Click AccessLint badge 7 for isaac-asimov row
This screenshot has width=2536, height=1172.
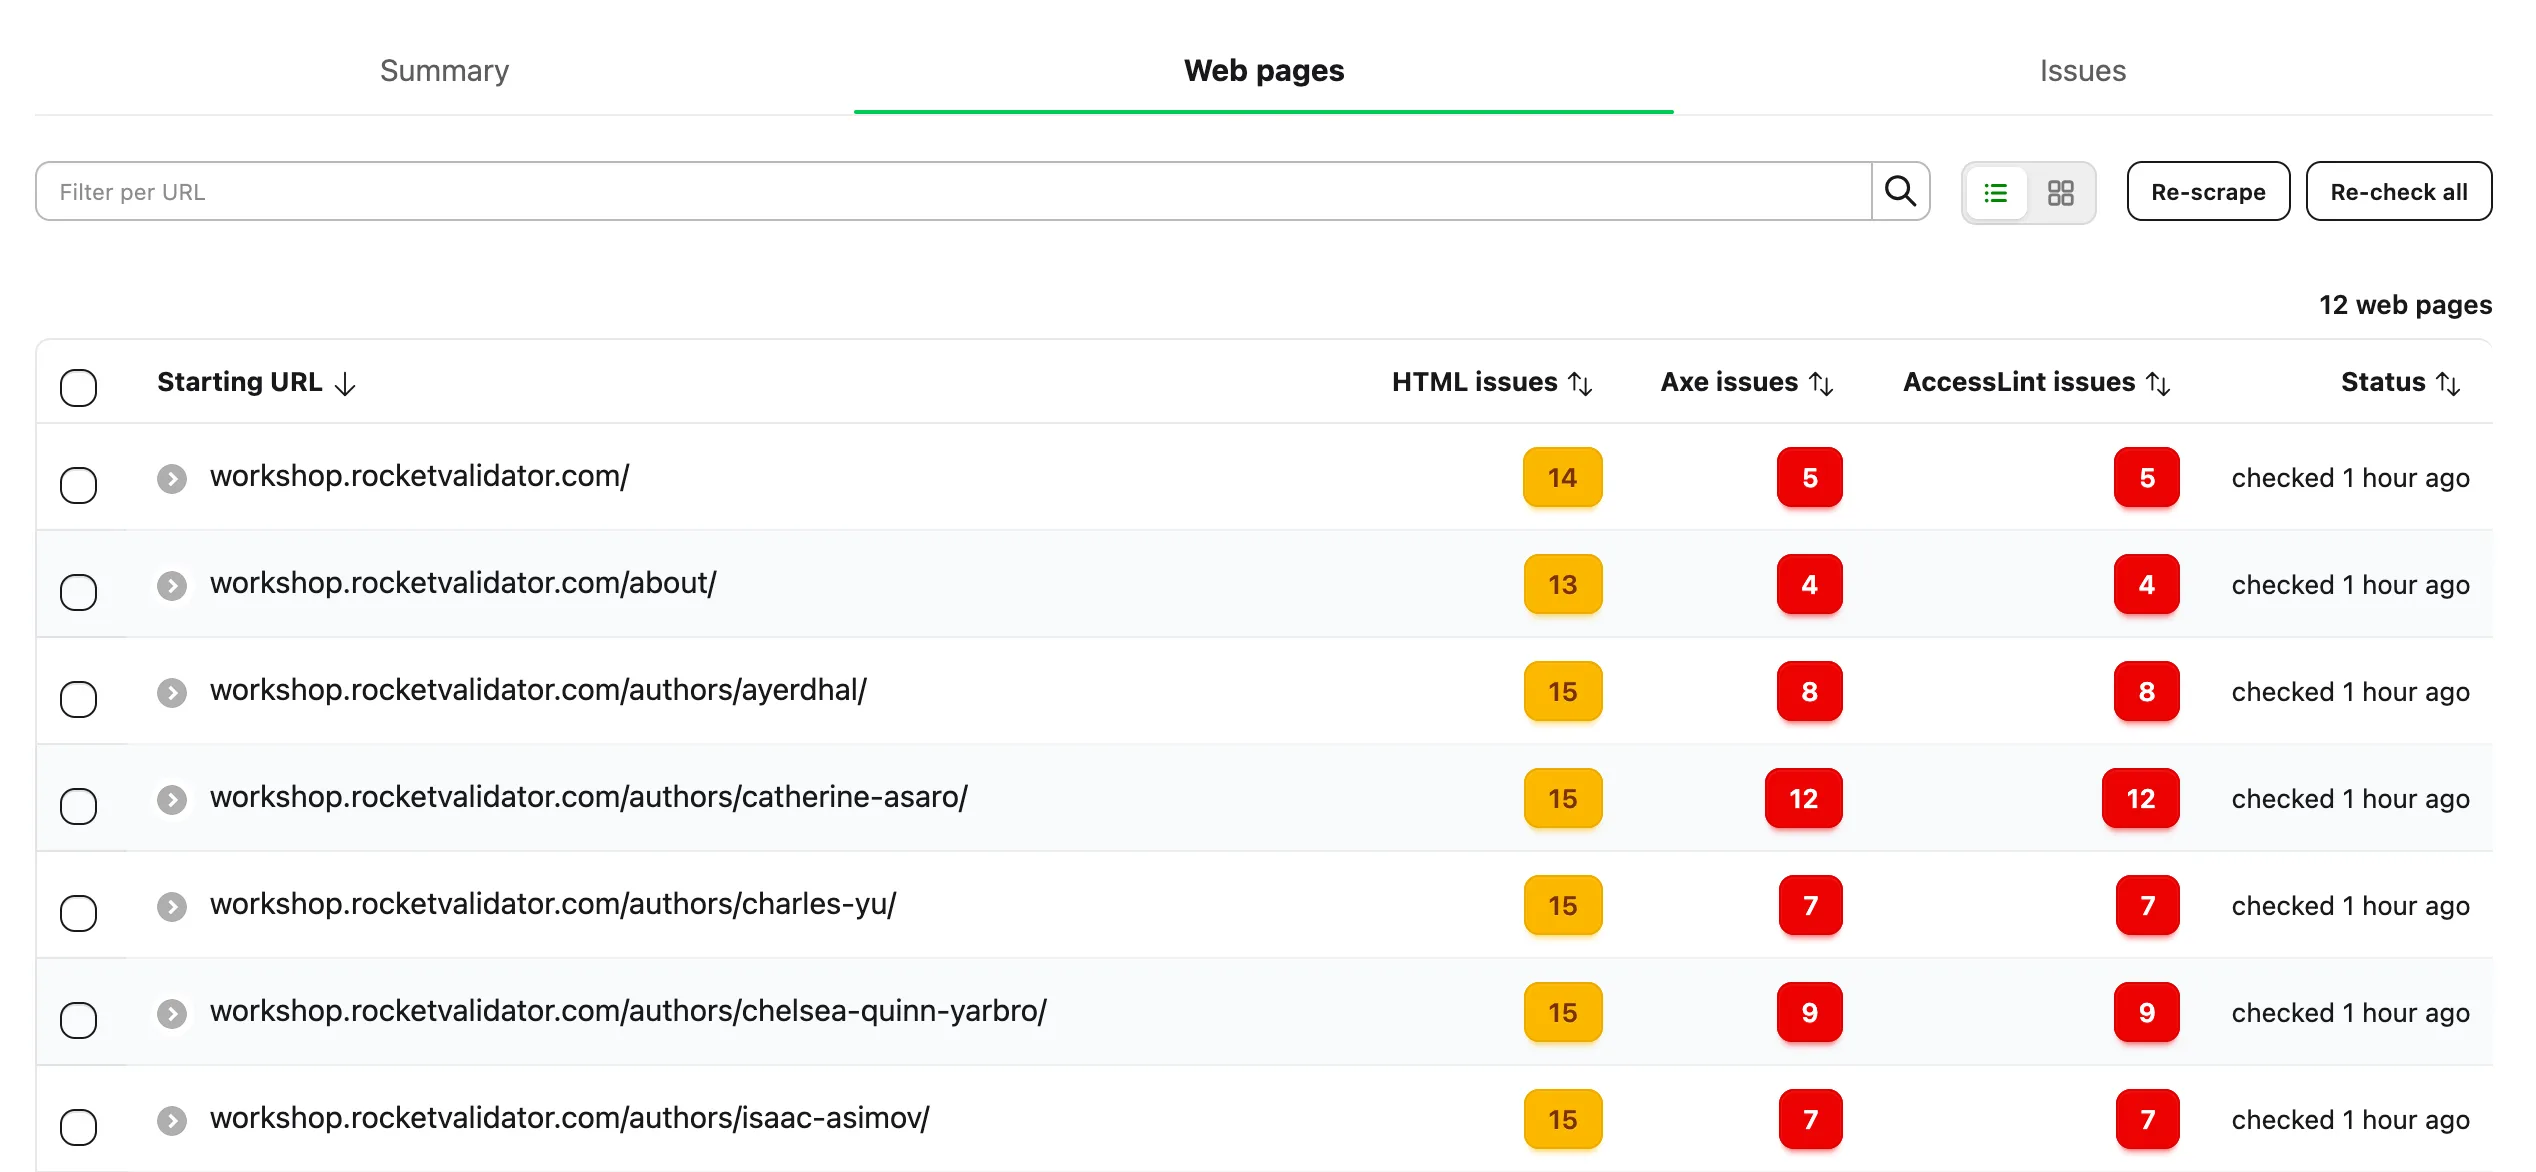click(2147, 1119)
